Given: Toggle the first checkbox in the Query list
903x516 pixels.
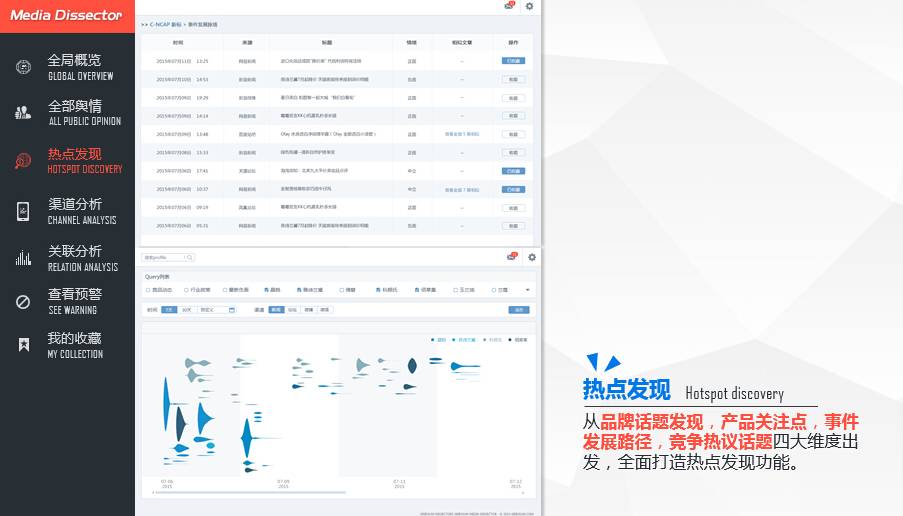Looking at the screenshot, I should click(x=148, y=290).
